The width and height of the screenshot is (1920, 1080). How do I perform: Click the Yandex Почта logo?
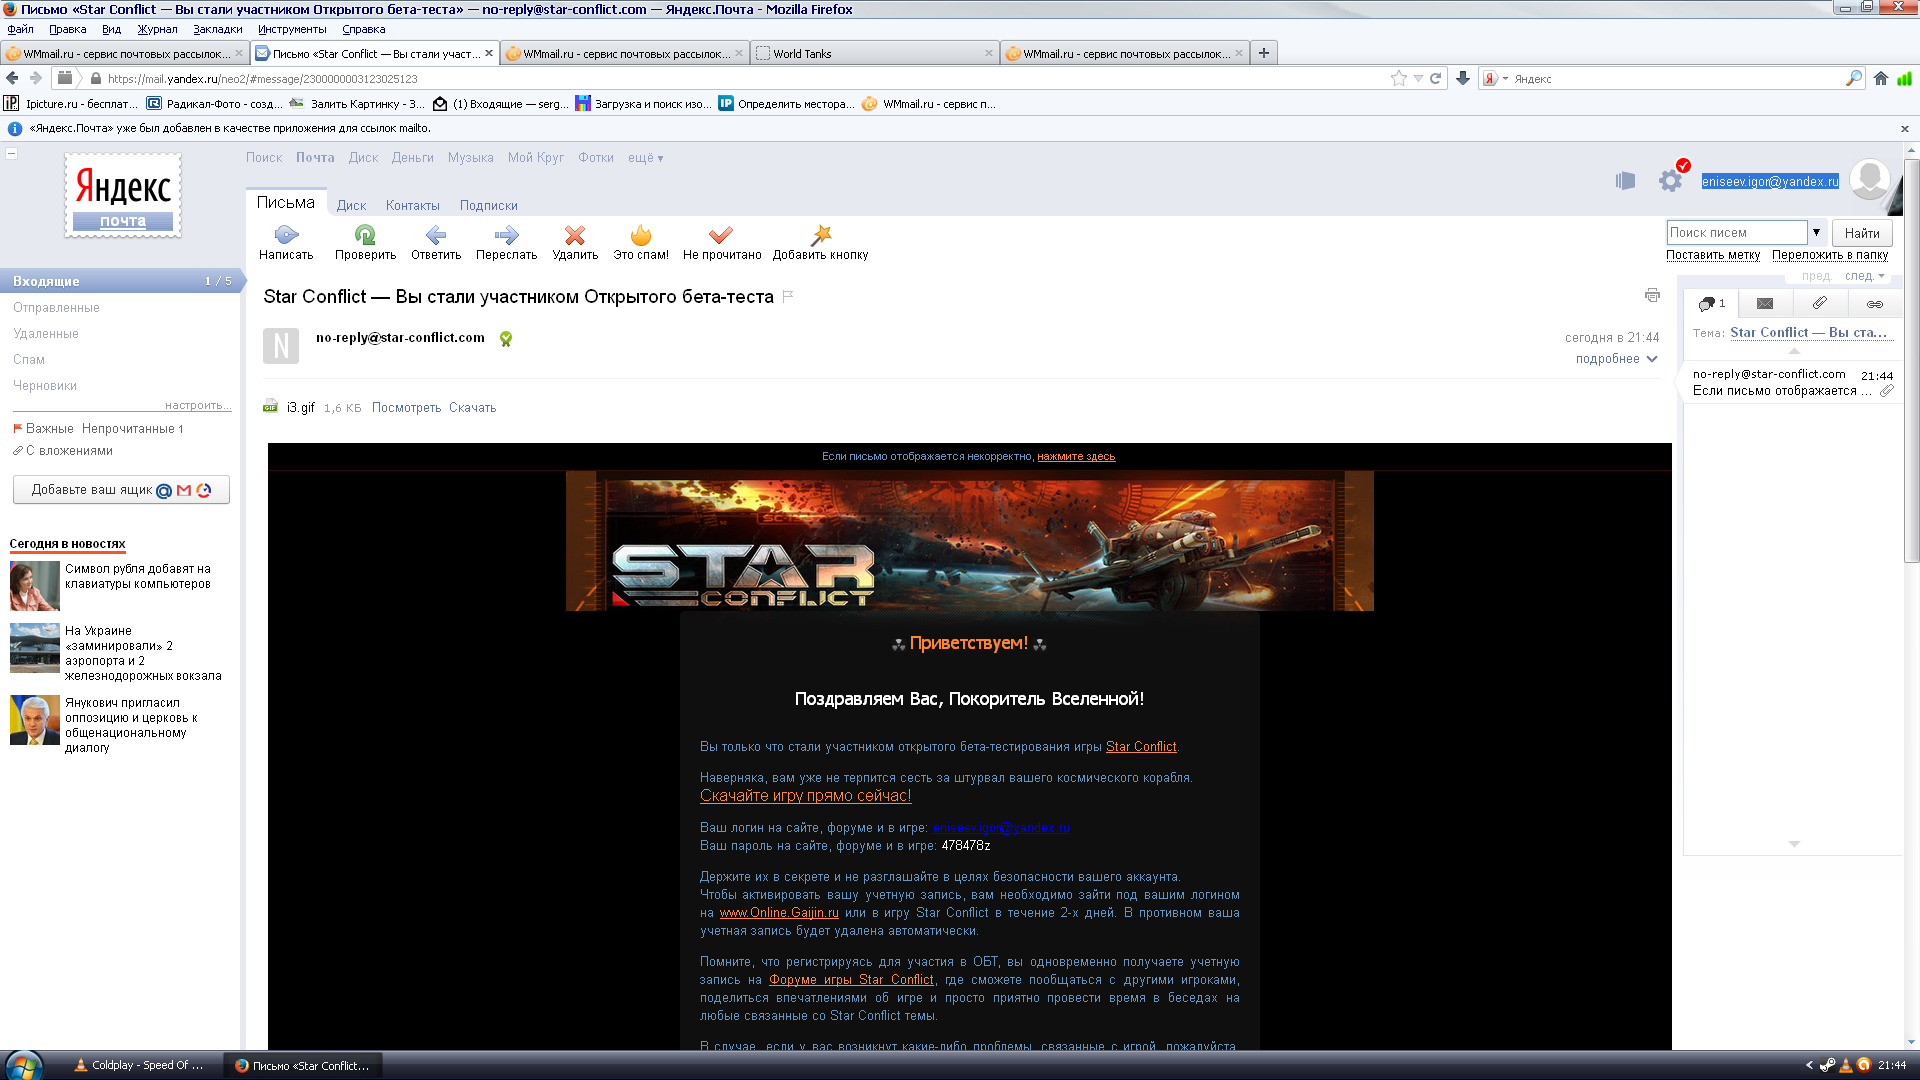point(123,195)
